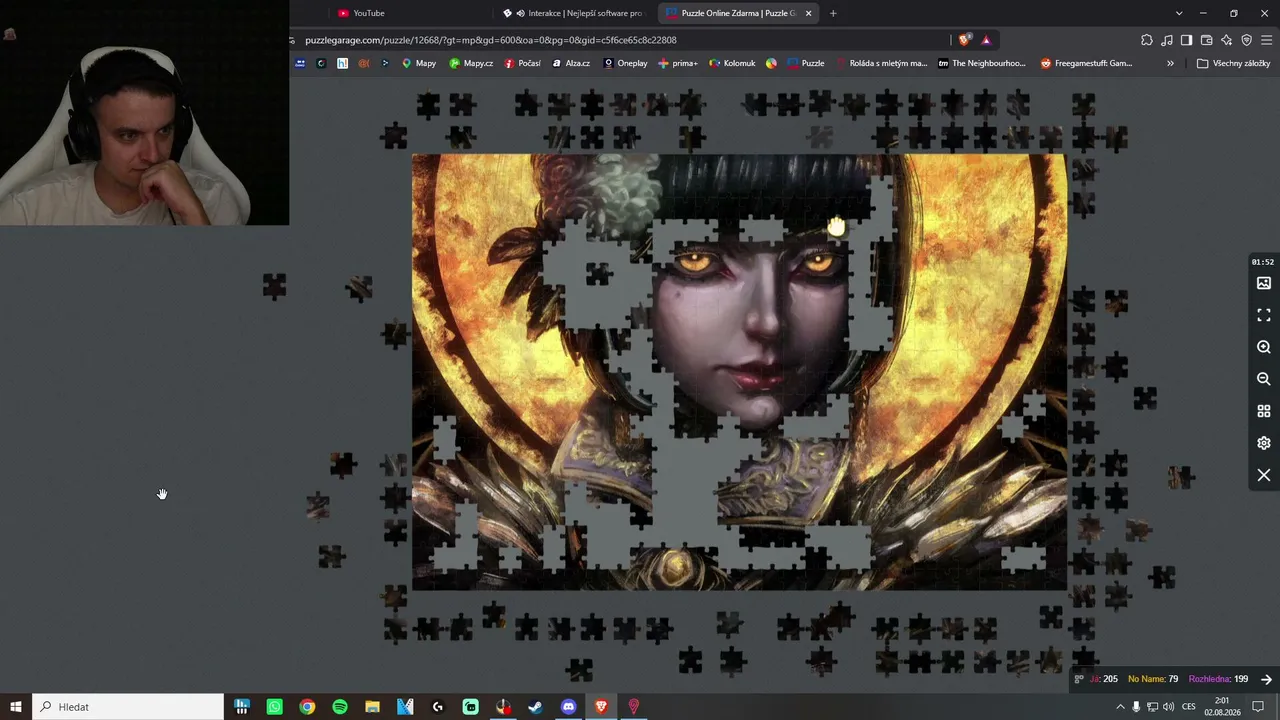
Task: Open Steam from the taskbar
Action: (536, 707)
